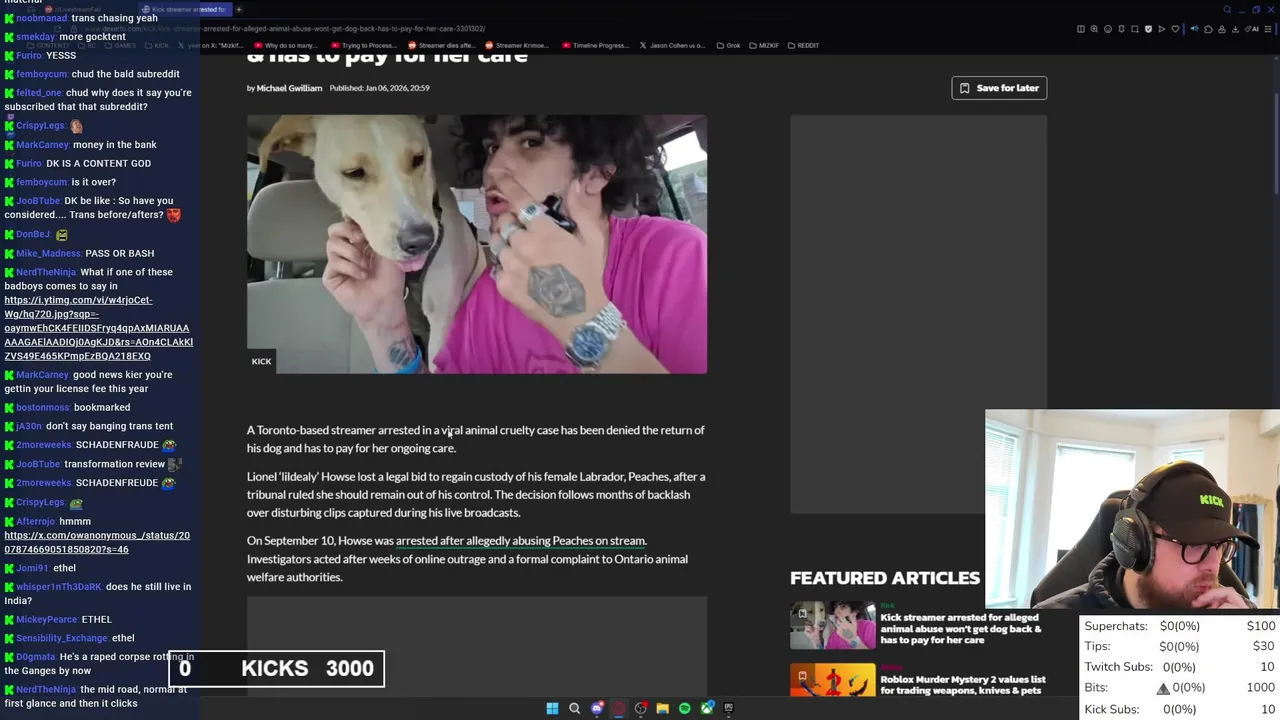Open the Xbox app from the taskbar

point(708,708)
